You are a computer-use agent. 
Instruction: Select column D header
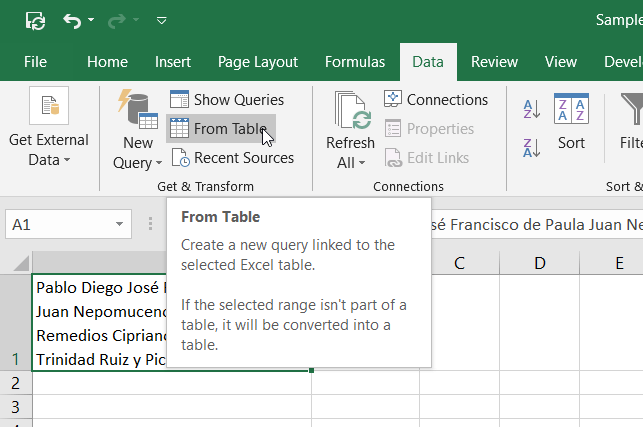pyautogui.click(x=540, y=263)
